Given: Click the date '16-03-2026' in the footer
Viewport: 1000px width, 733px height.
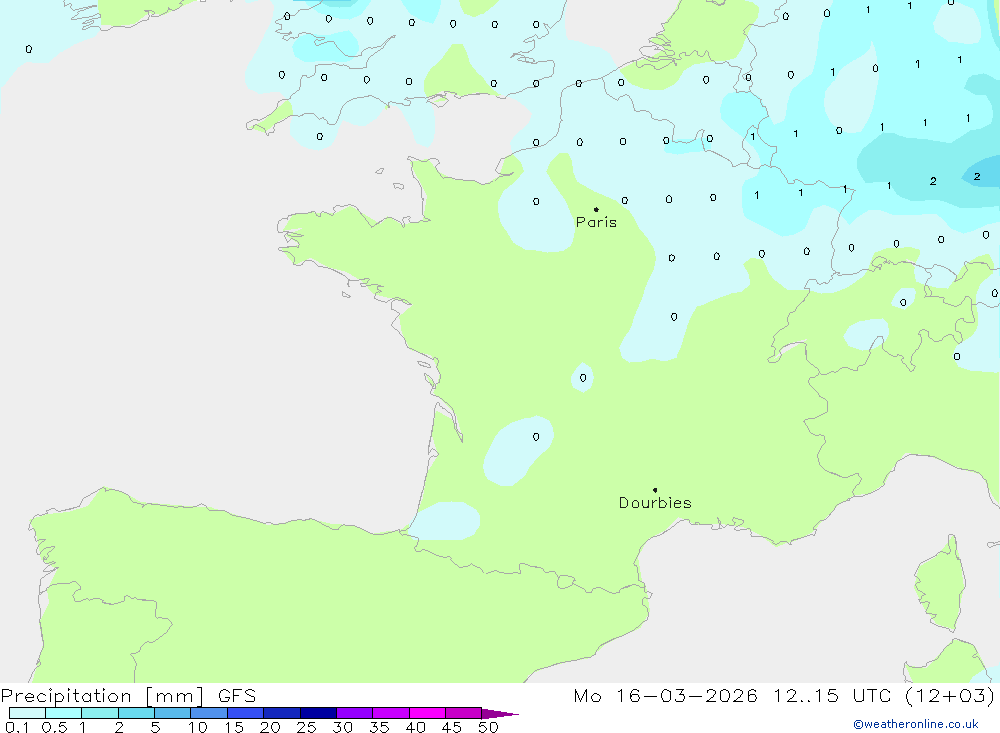Looking at the screenshot, I should [686, 695].
